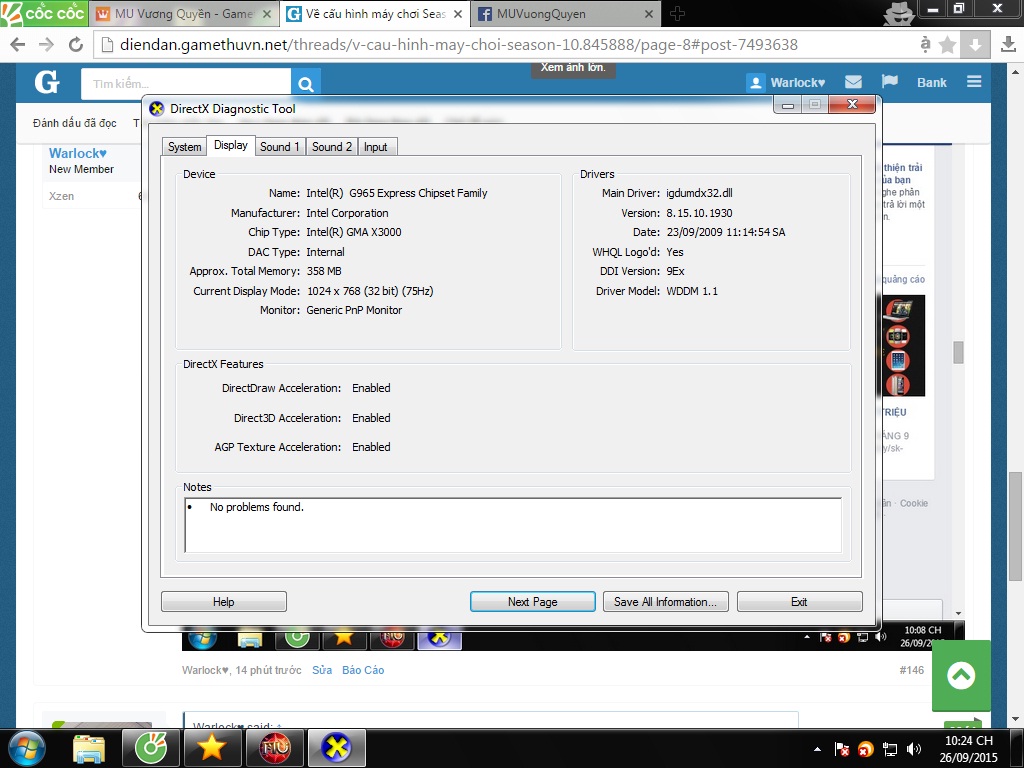Open the inbox envelope icon
The image size is (1024, 768).
(x=853, y=82)
